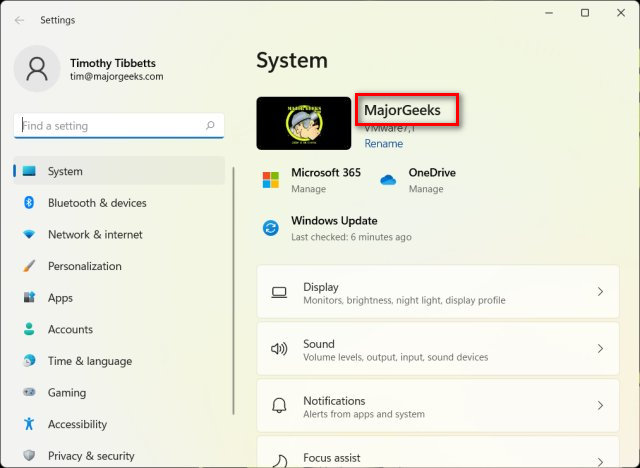Click Manage under OneDrive
This screenshot has width=640, height=468.
coord(426,189)
